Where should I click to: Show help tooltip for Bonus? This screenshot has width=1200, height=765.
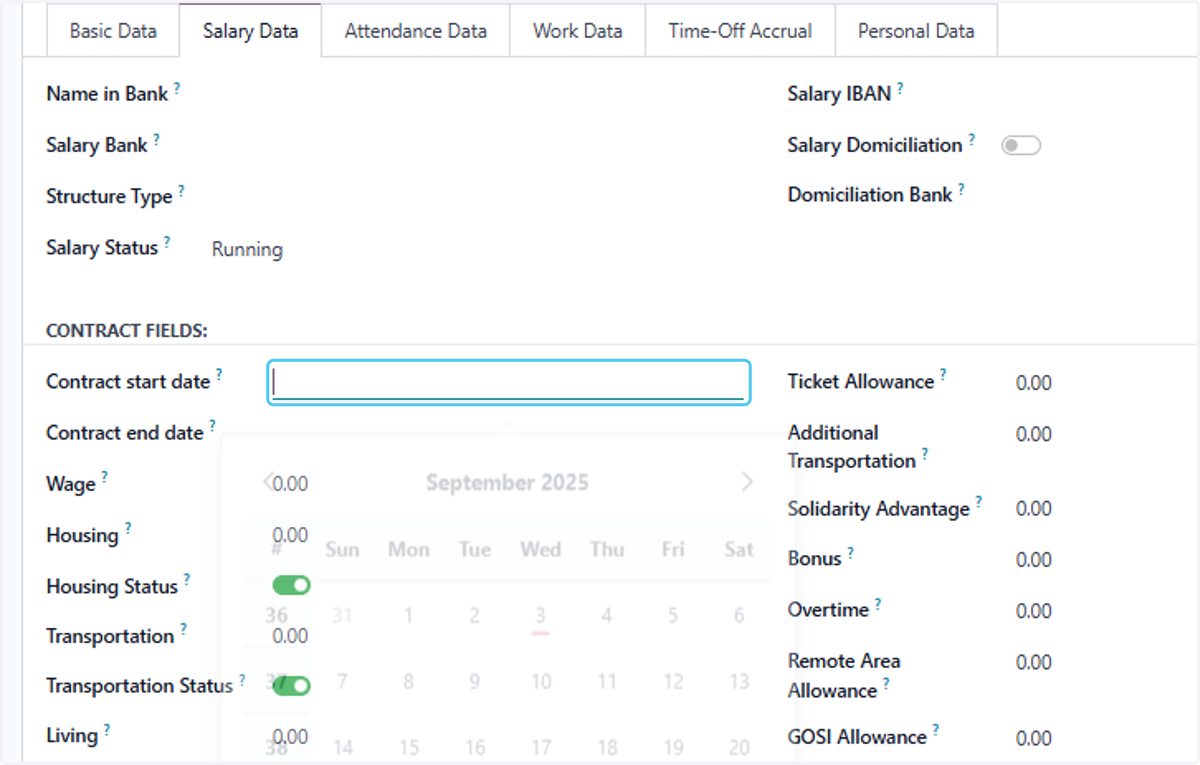(850, 553)
